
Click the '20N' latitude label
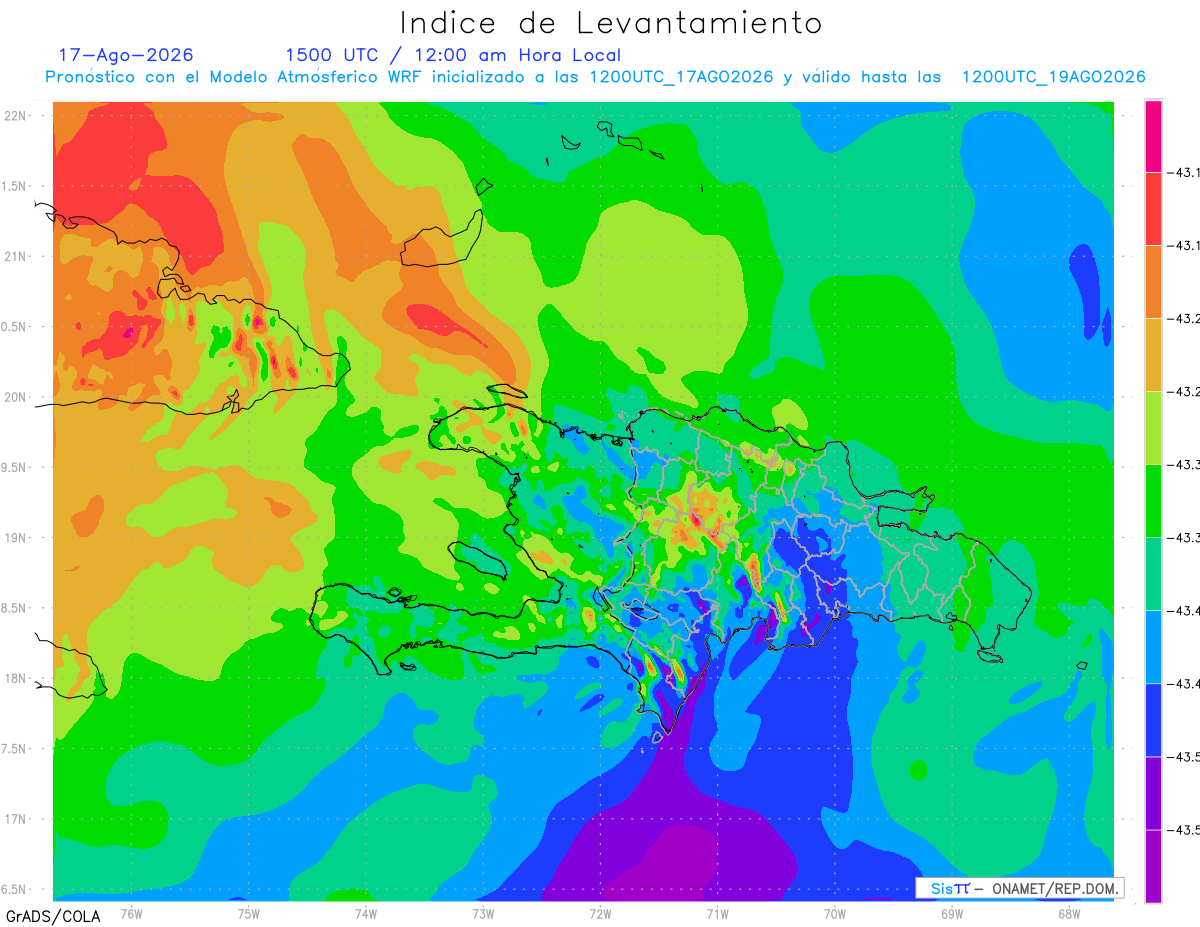(16, 397)
